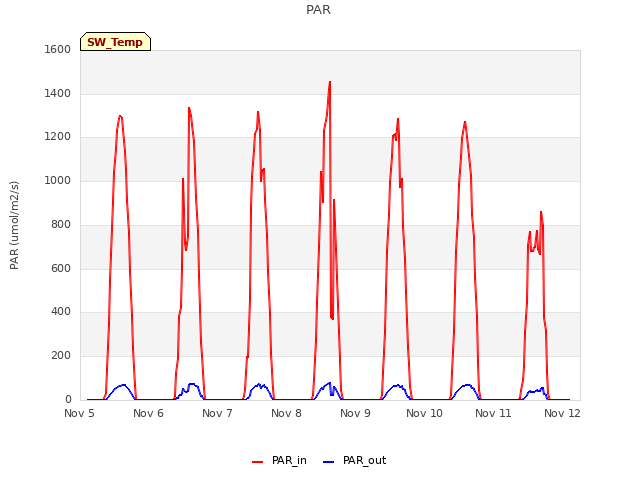Image resolution: width=640 pixels, height=480 pixels.
Task: Click the 400 y-axis tick label
Action: [61, 312]
